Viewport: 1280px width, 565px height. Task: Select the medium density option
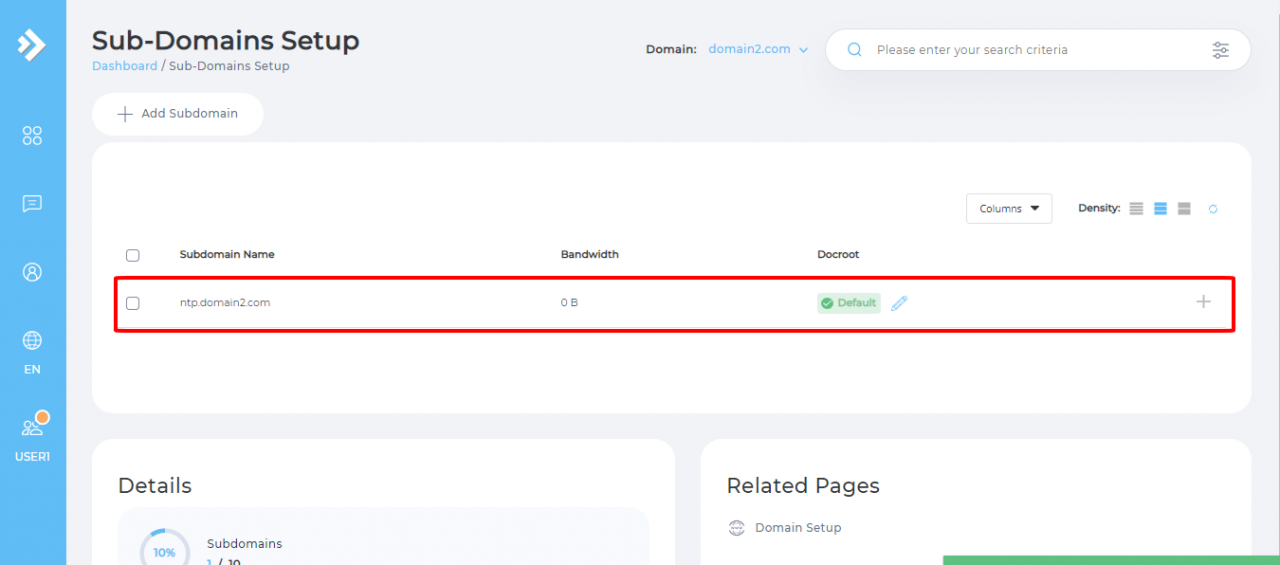1160,209
